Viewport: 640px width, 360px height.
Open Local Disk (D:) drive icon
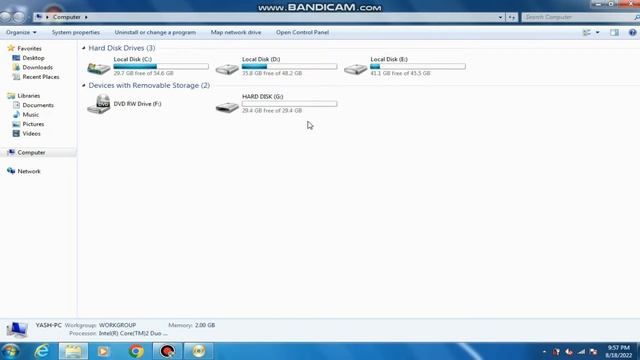click(x=227, y=69)
